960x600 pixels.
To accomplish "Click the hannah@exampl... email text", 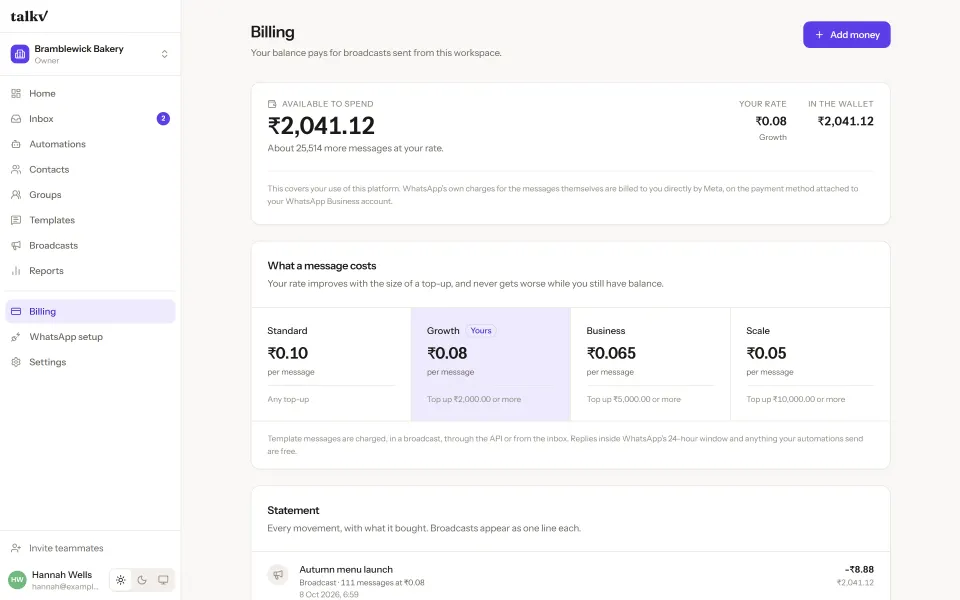I will 65,587.
